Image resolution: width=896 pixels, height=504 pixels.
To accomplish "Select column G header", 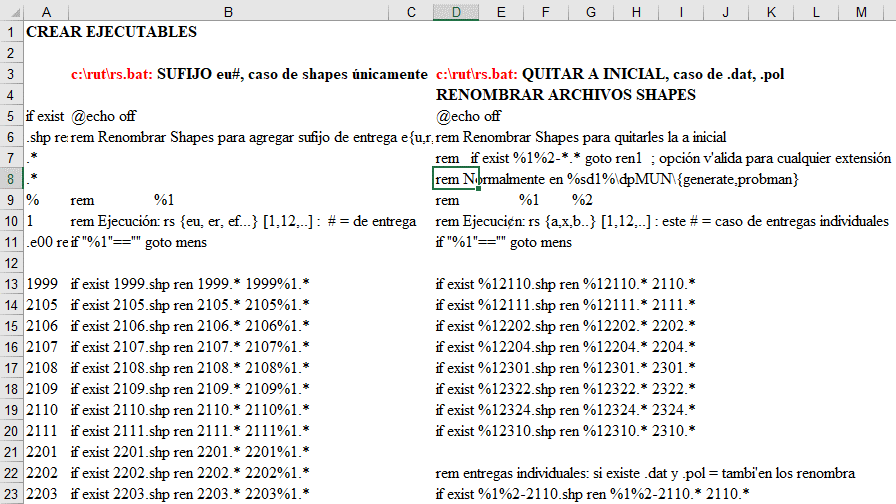I will point(591,12).
